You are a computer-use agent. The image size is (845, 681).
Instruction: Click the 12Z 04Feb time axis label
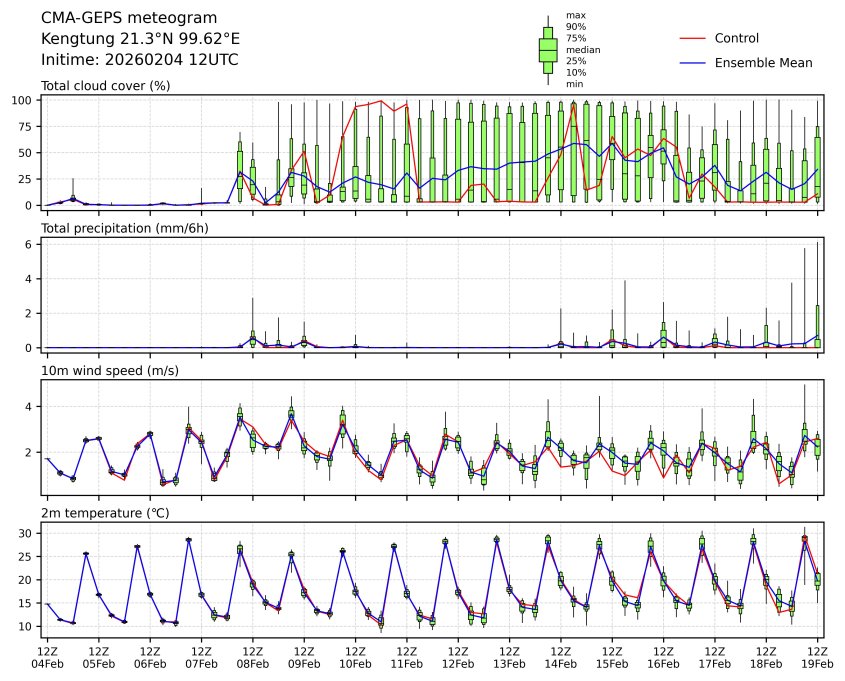(46, 656)
